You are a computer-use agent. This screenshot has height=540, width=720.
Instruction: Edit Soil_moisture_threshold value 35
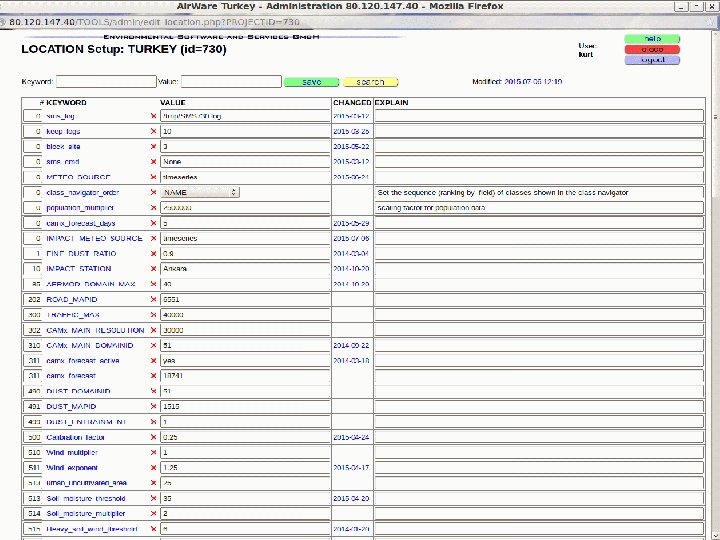coord(245,498)
